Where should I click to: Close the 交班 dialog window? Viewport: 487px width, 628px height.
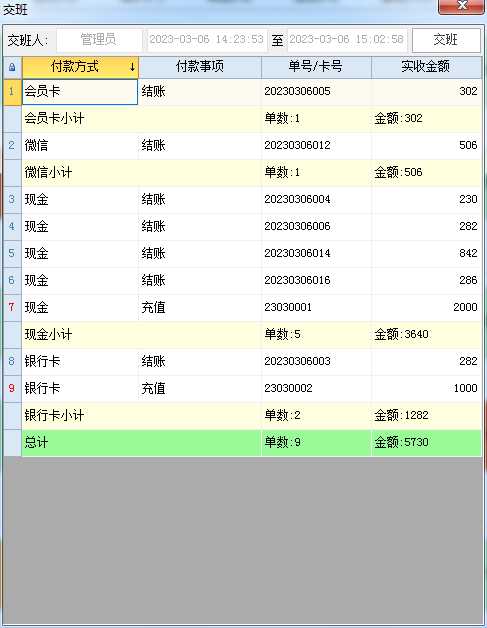pyautogui.click(x=461, y=6)
